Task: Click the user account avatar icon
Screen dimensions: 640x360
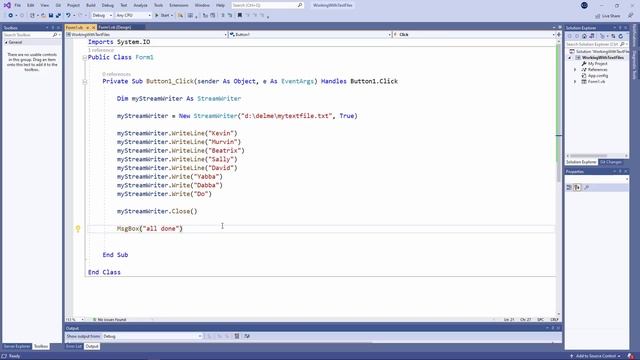Action: click(584, 5)
